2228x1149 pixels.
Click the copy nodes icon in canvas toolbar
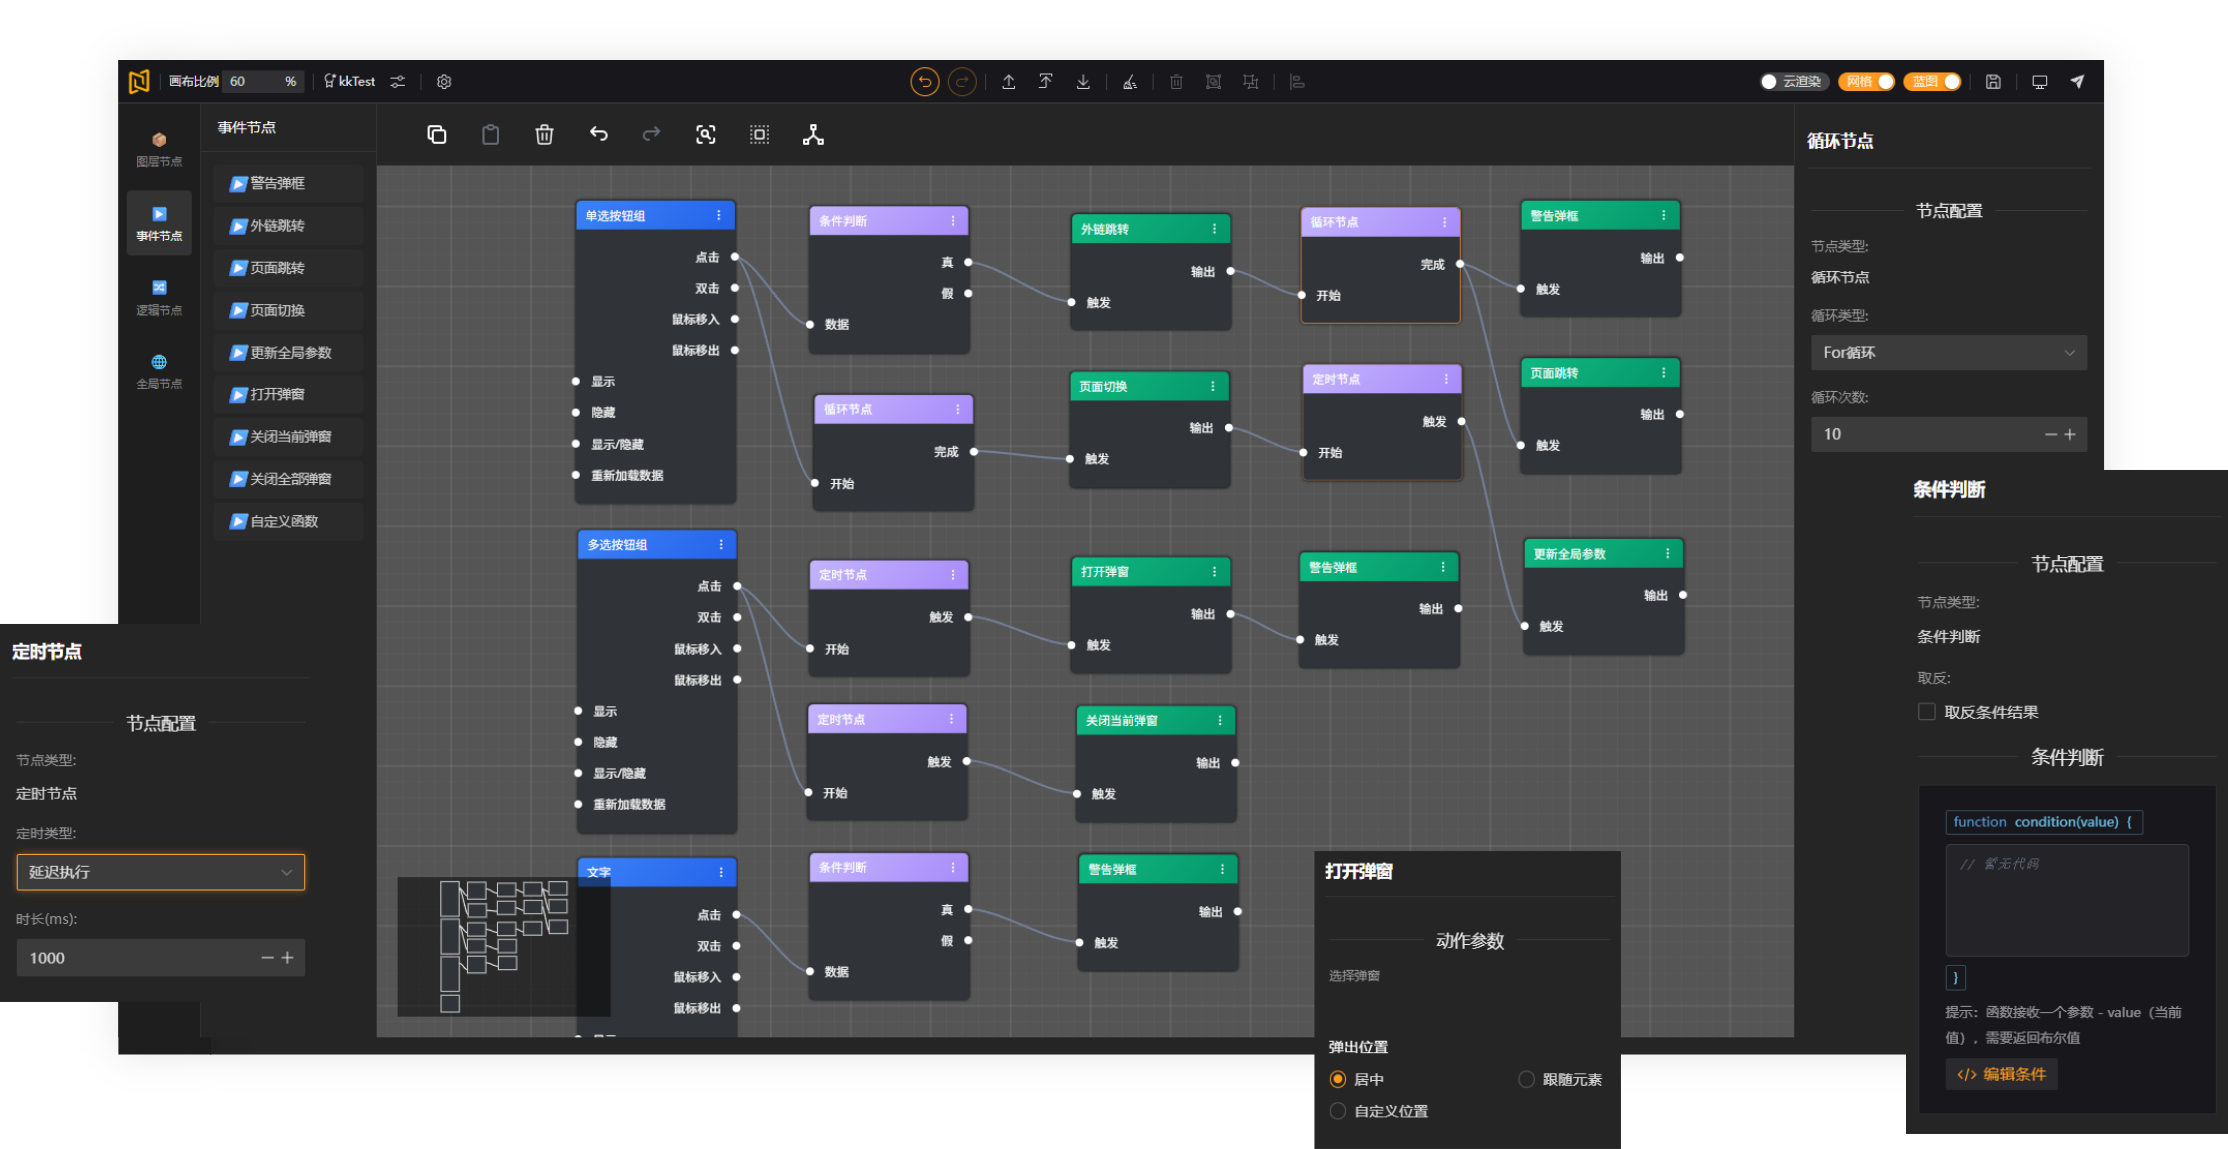pyautogui.click(x=437, y=135)
